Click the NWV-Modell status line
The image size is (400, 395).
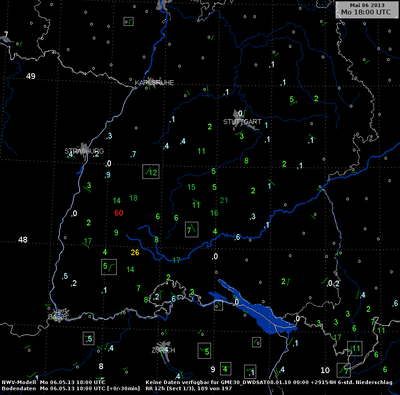pyautogui.click(x=53, y=382)
